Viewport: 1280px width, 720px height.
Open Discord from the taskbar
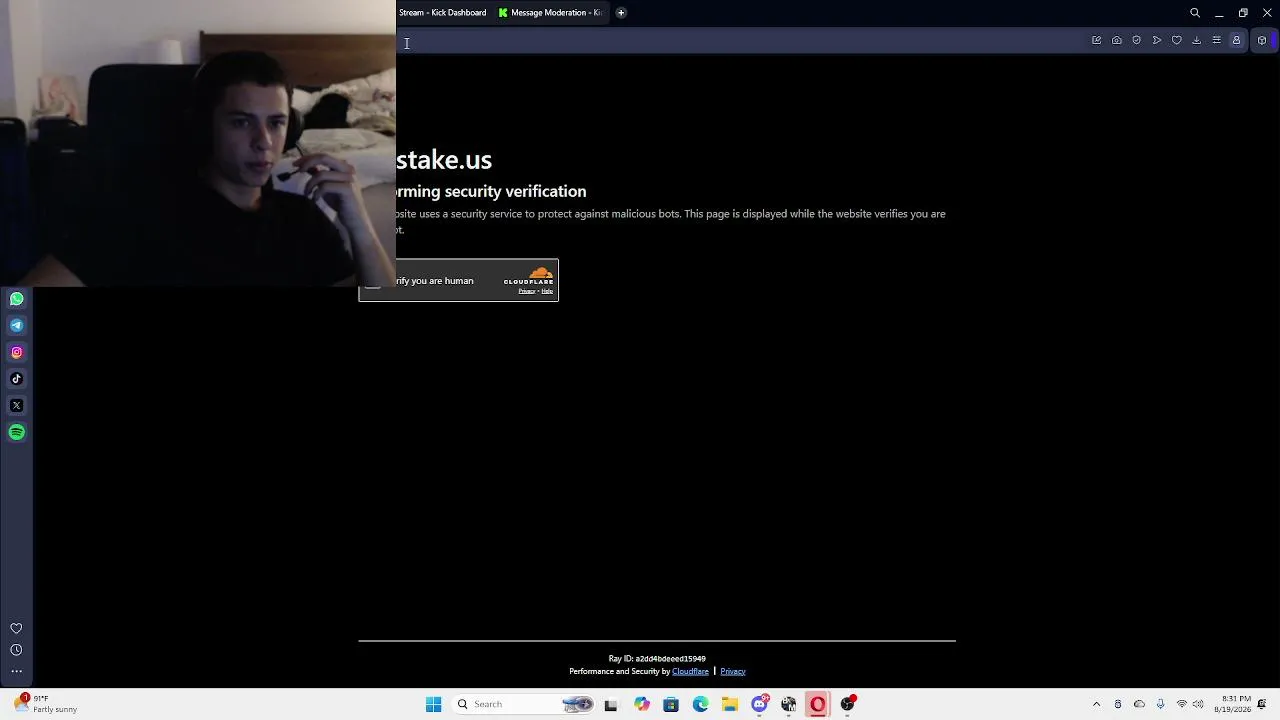(x=760, y=704)
